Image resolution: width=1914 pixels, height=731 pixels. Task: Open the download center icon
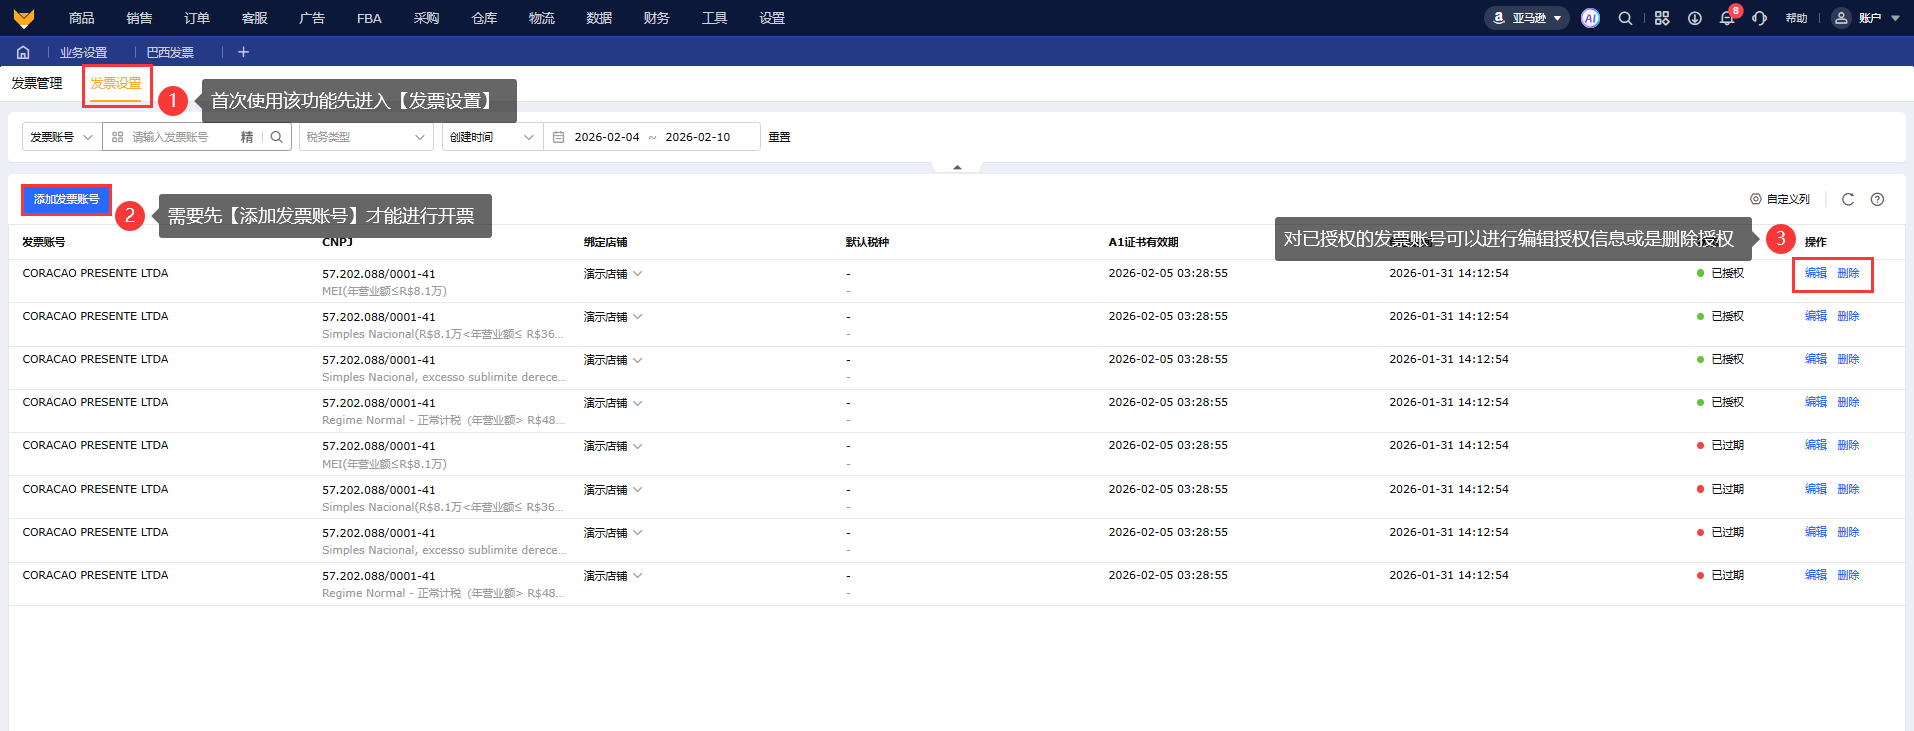point(1695,18)
